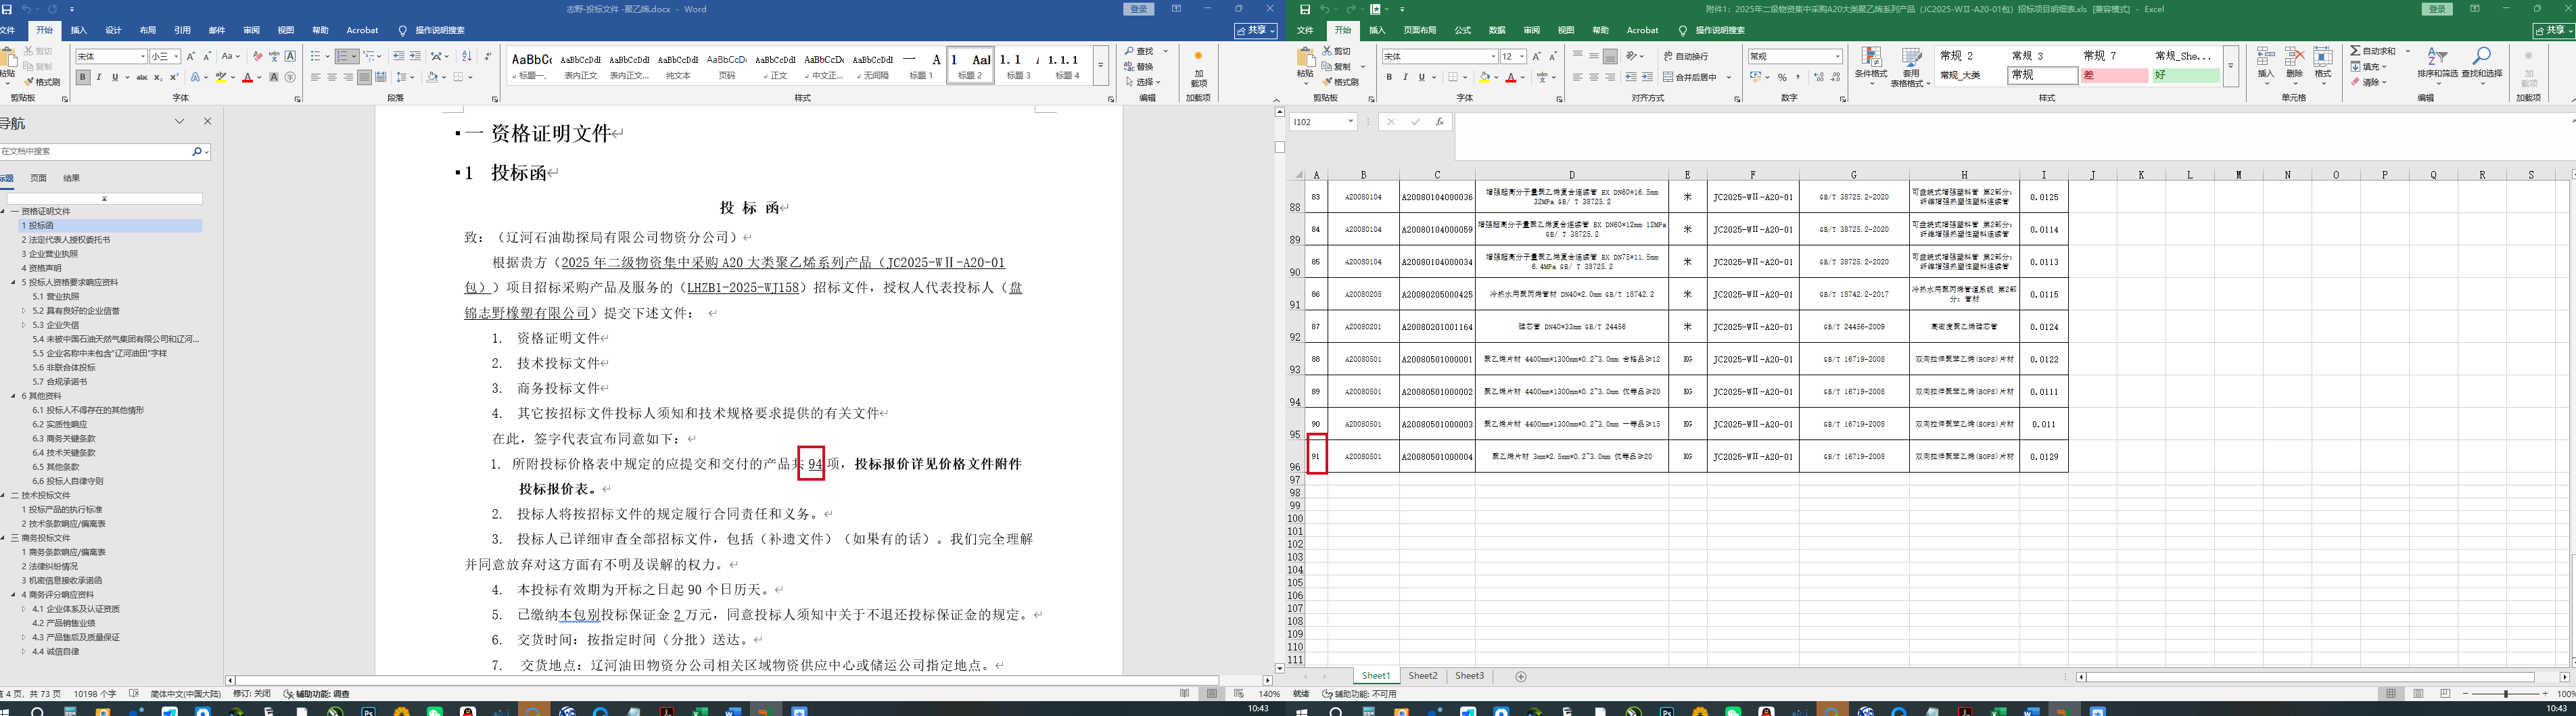This screenshot has height=716, width=2576.
Task: Toggle underline in Word ribbon
Action: 115,77
